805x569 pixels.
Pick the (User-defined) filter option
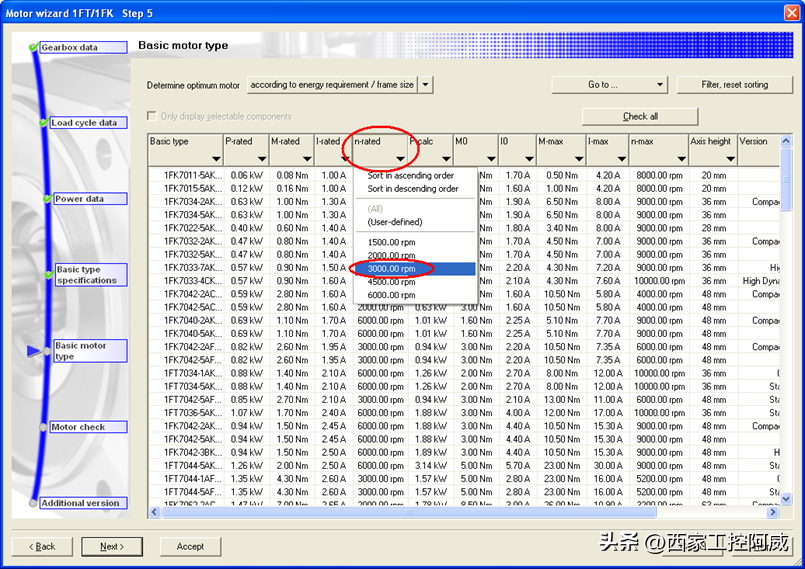click(394, 221)
